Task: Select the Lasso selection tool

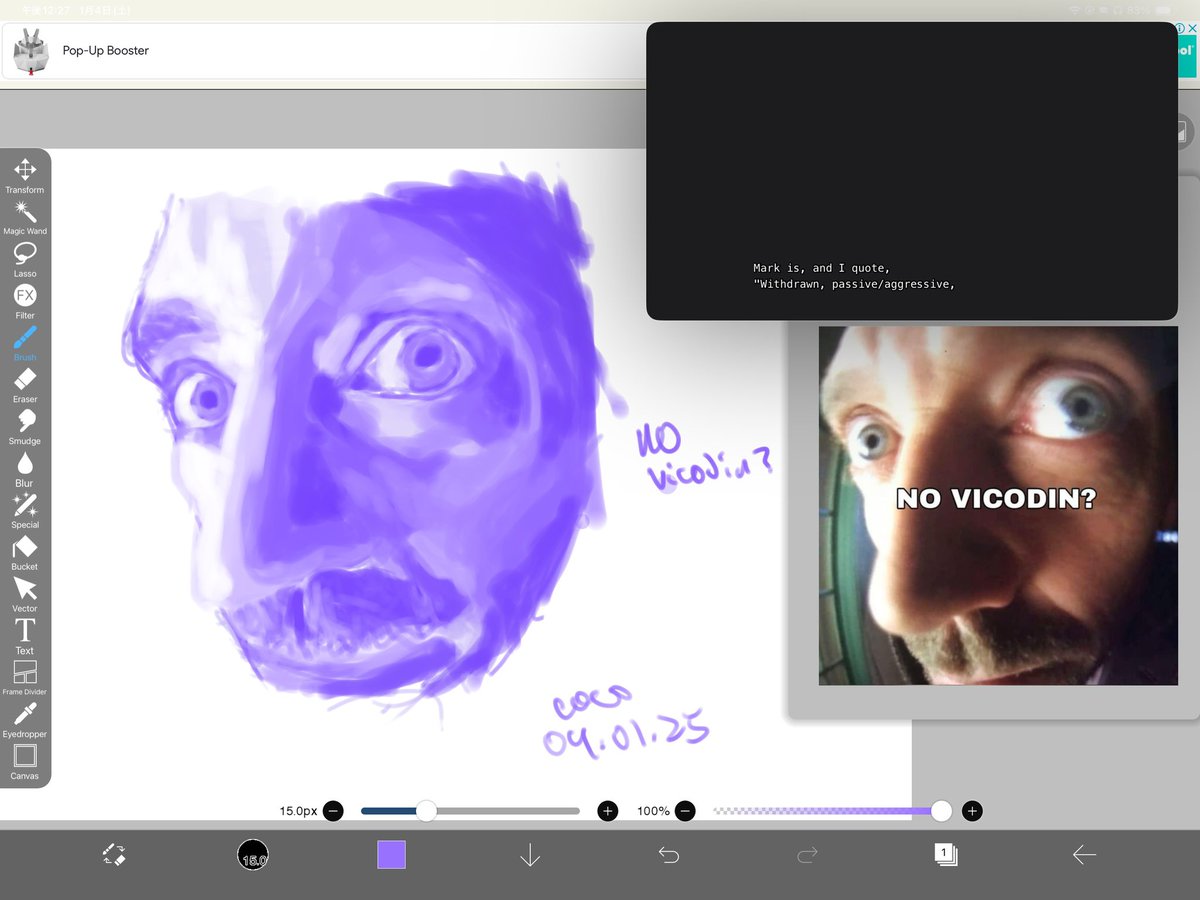Action: click(24, 254)
